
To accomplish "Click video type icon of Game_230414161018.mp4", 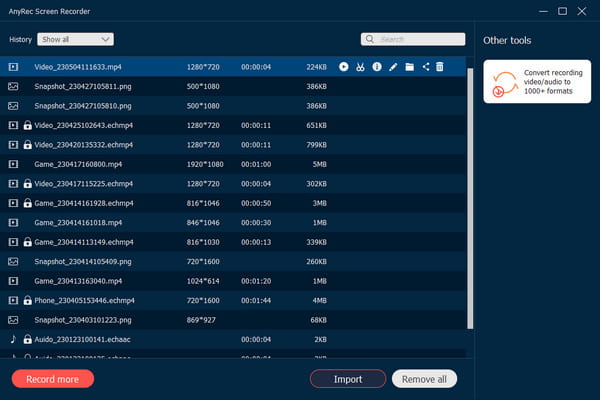I will [13, 223].
